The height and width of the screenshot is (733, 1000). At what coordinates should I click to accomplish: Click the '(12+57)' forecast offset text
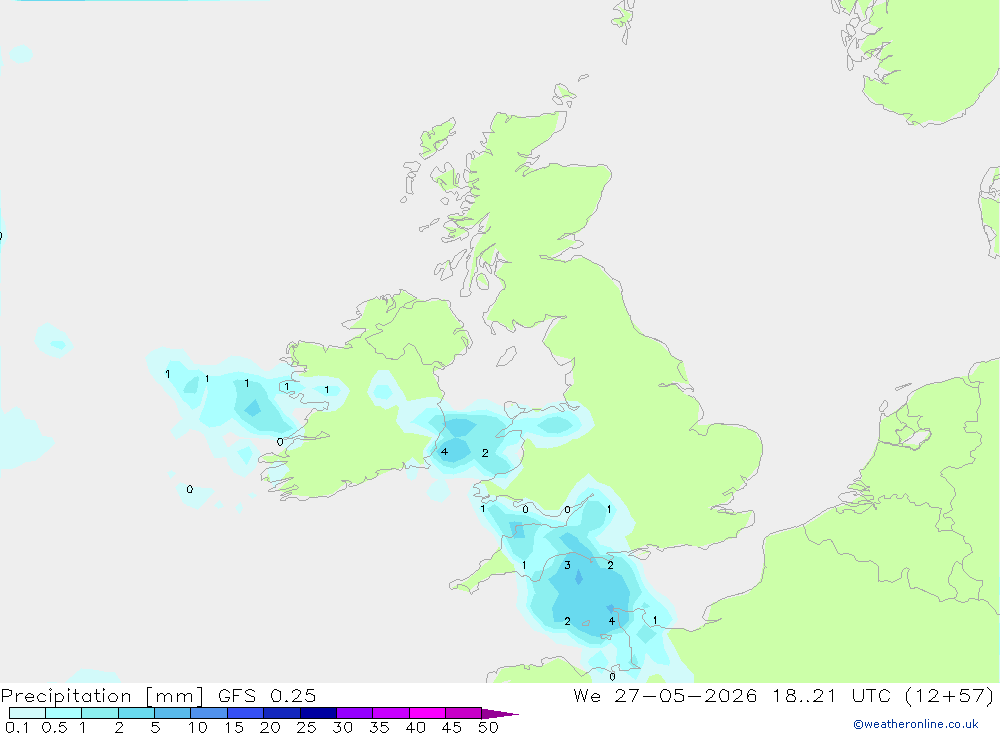click(950, 696)
